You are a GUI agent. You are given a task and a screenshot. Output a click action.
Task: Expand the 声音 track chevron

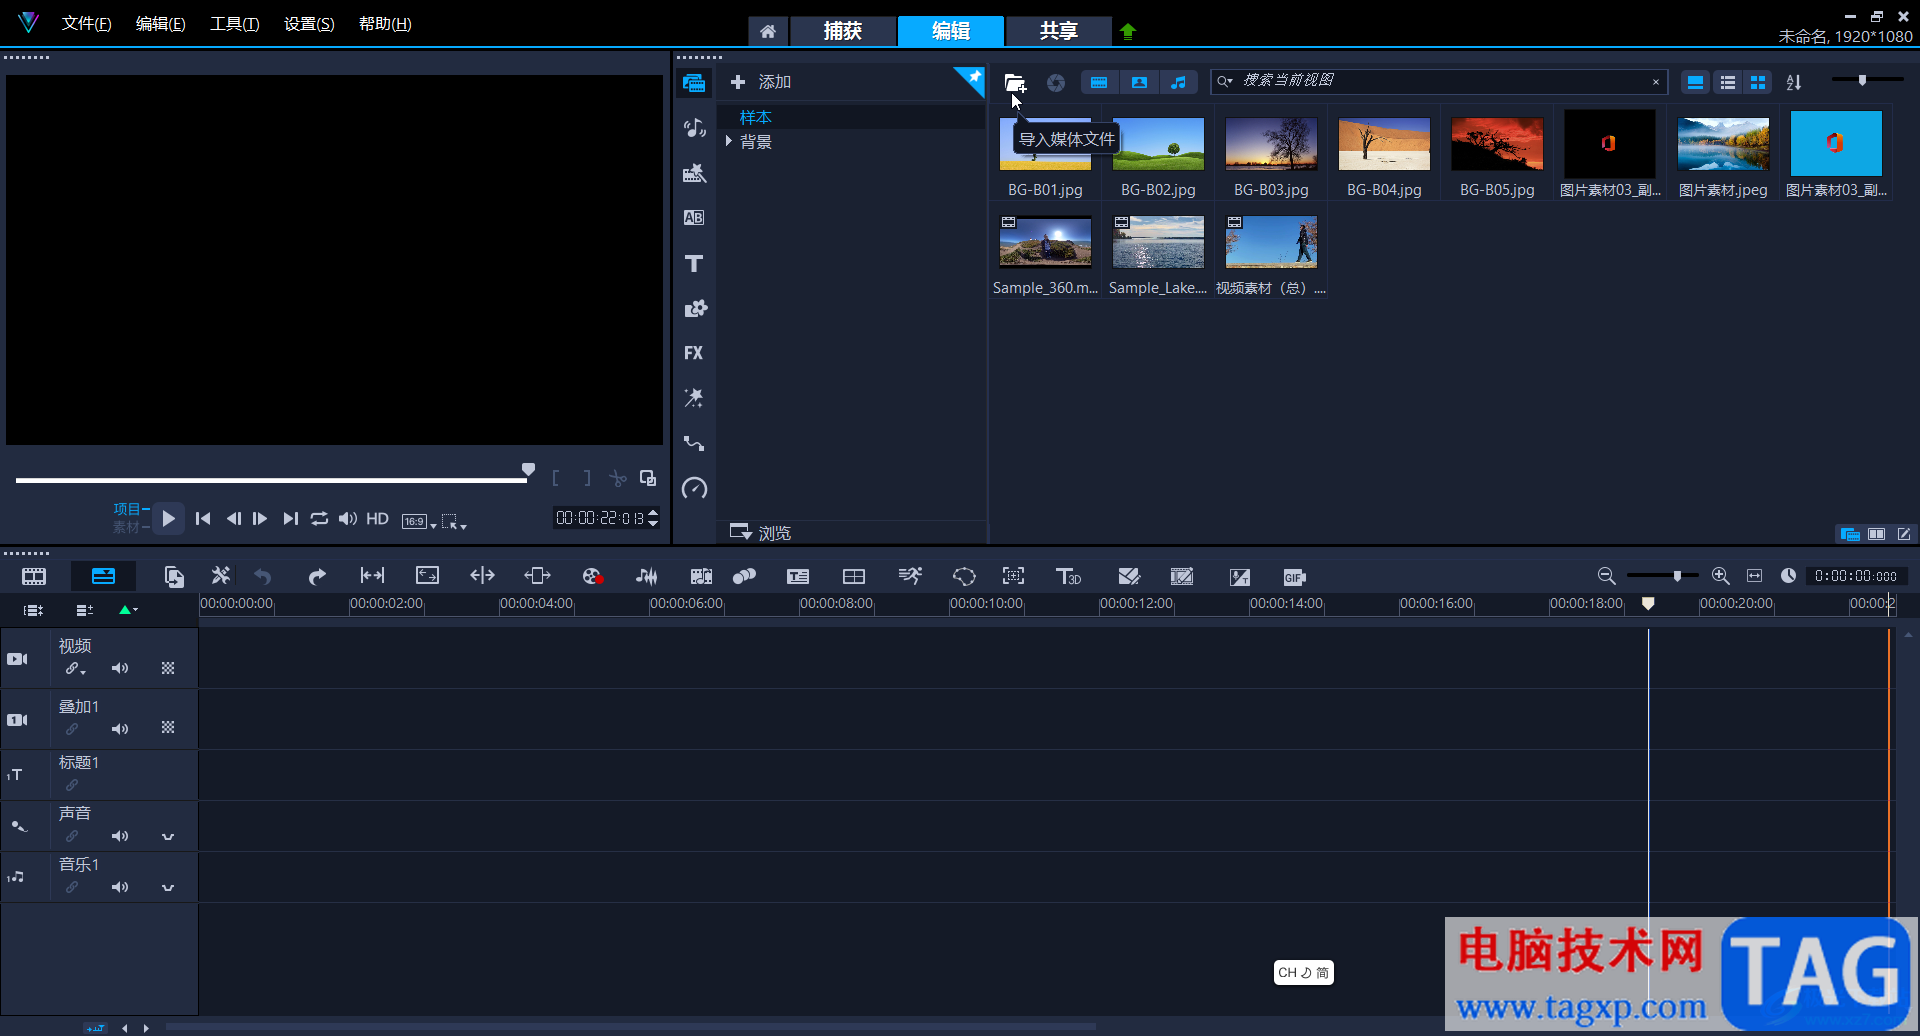click(x=168, y=836)
